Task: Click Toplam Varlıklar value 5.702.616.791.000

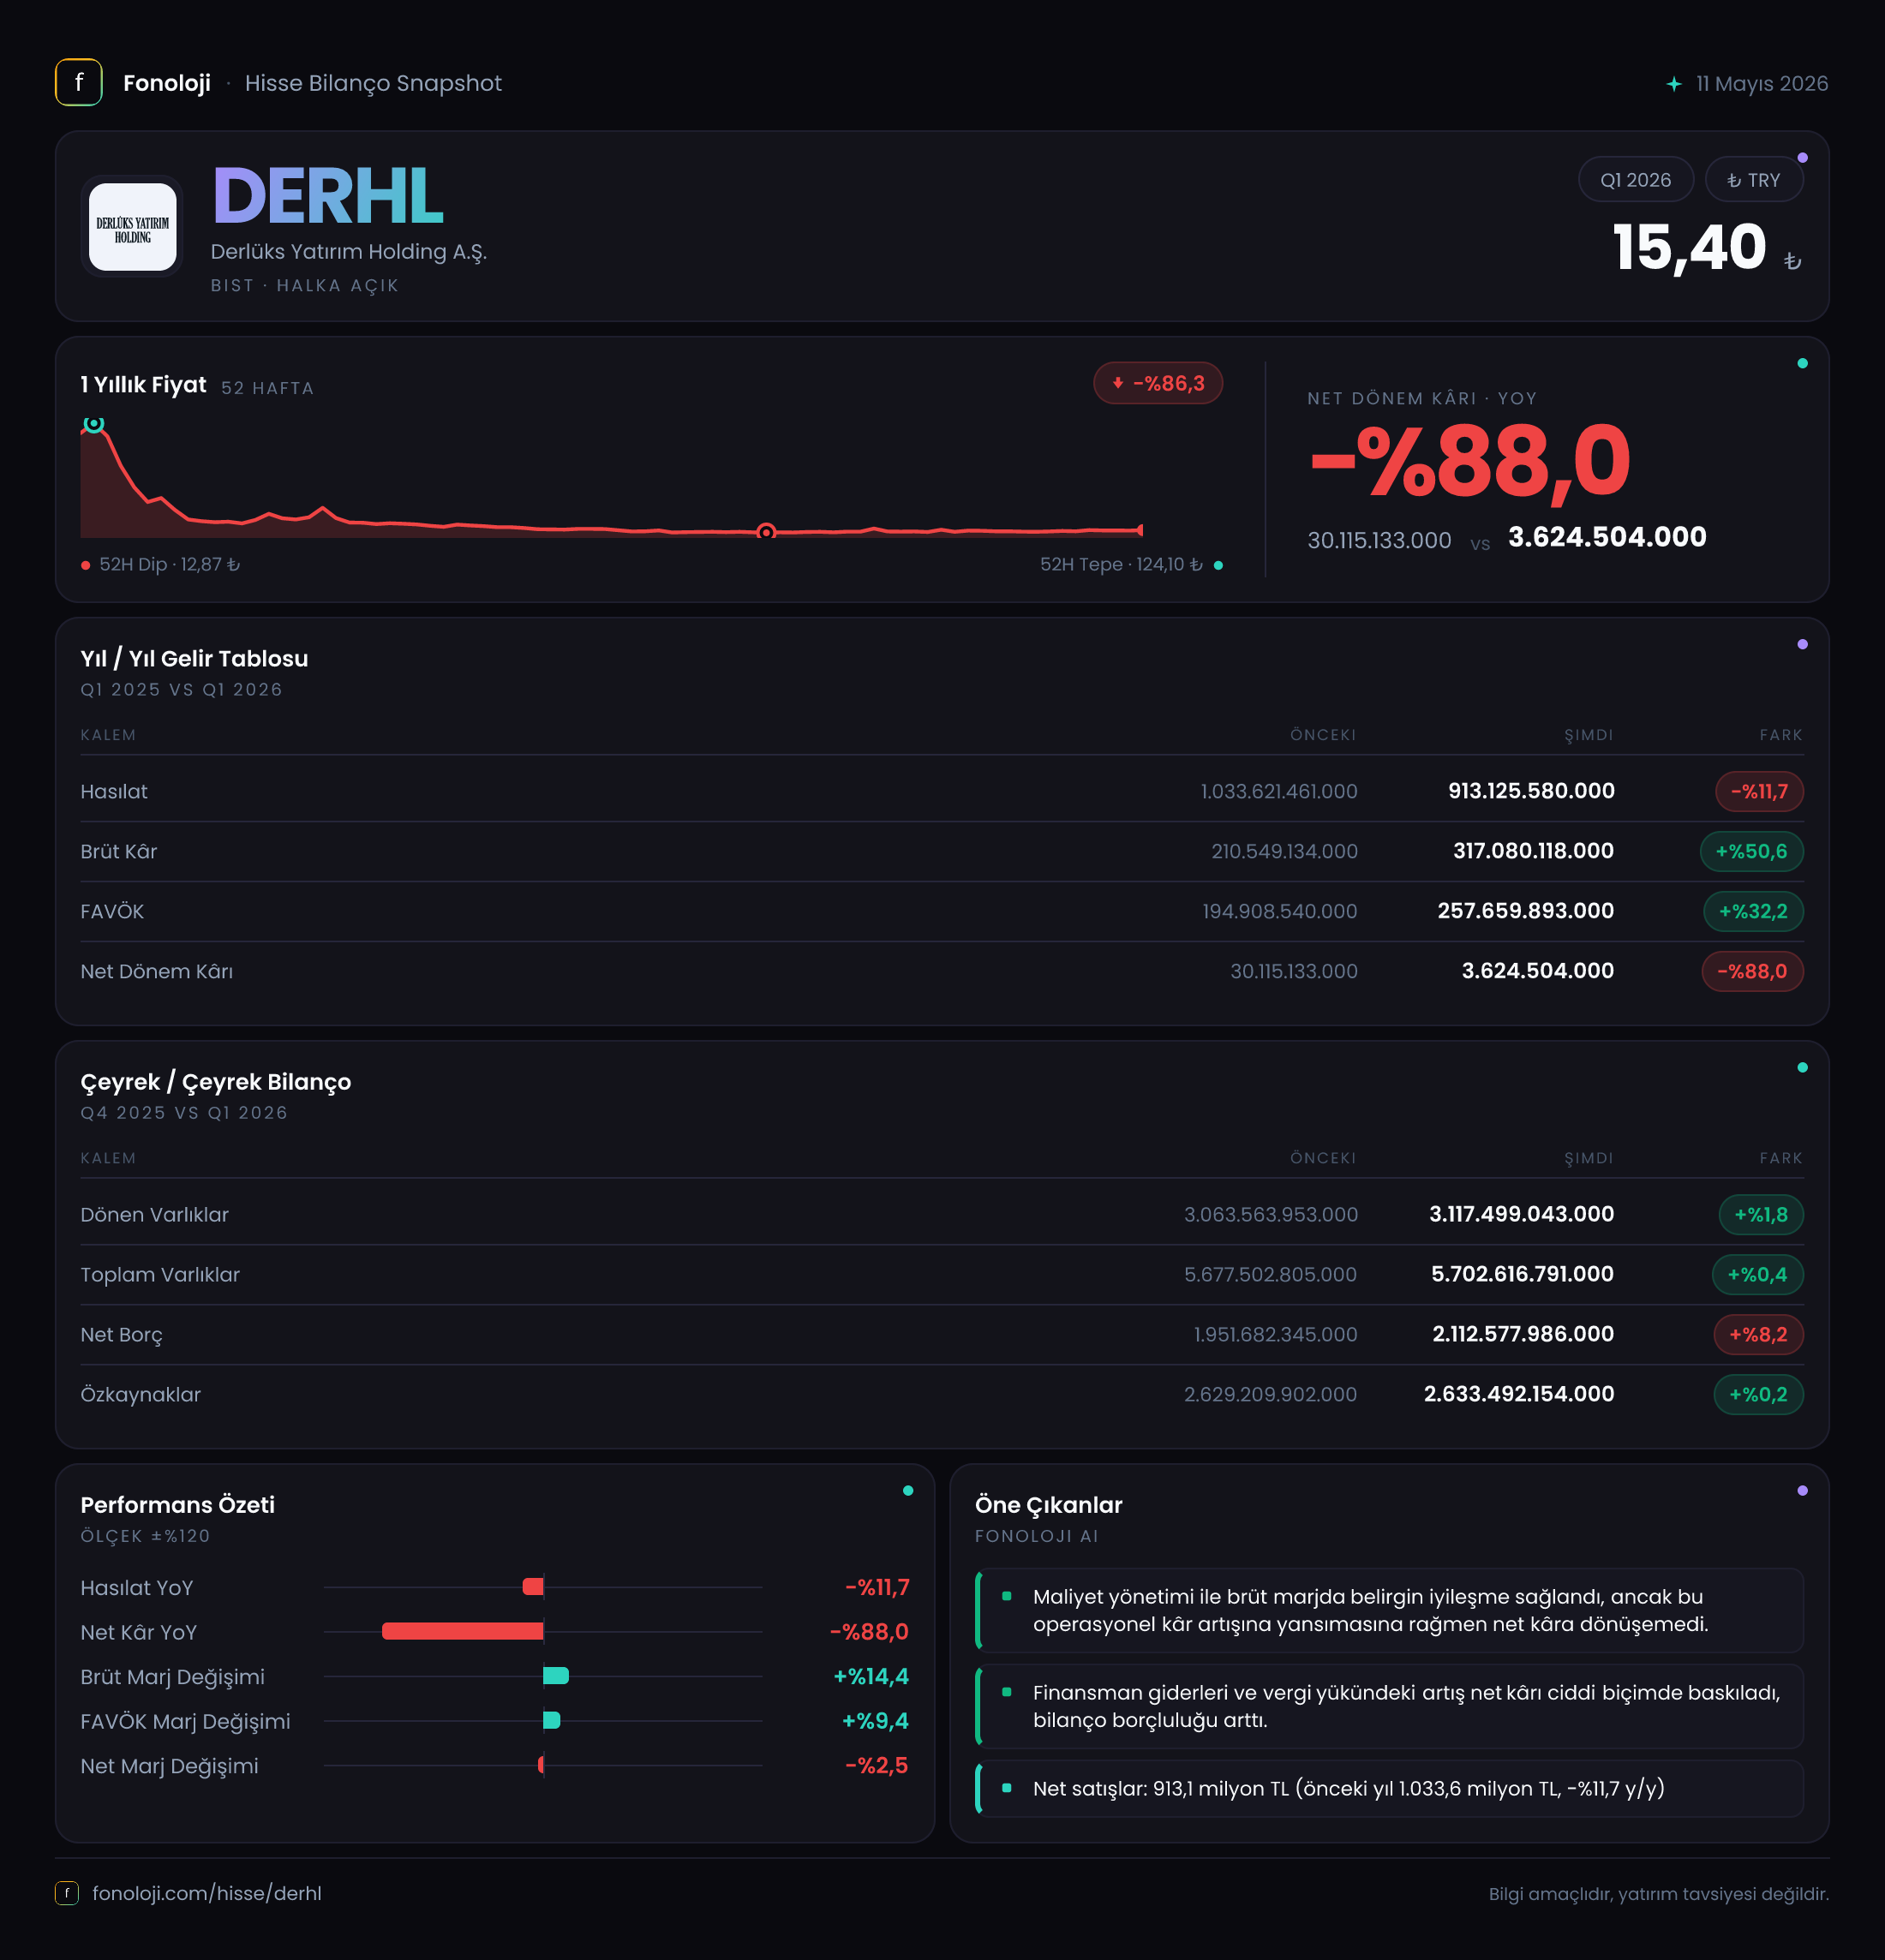Action: coord(1522,1274)
